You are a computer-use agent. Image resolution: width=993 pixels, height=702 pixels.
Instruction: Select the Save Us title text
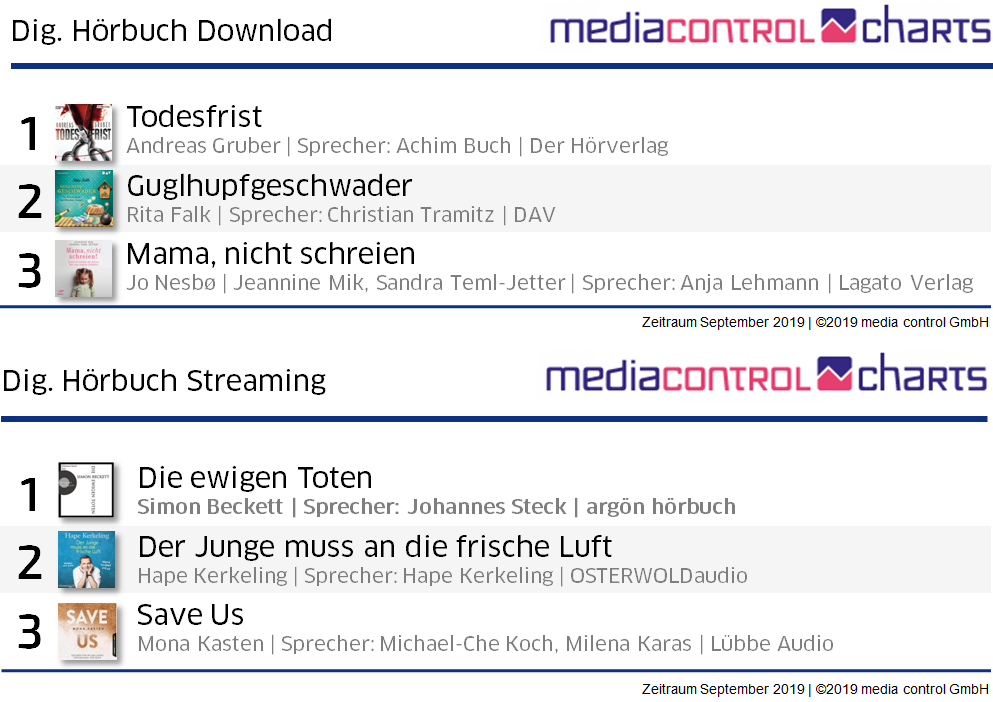pos(191,614)
